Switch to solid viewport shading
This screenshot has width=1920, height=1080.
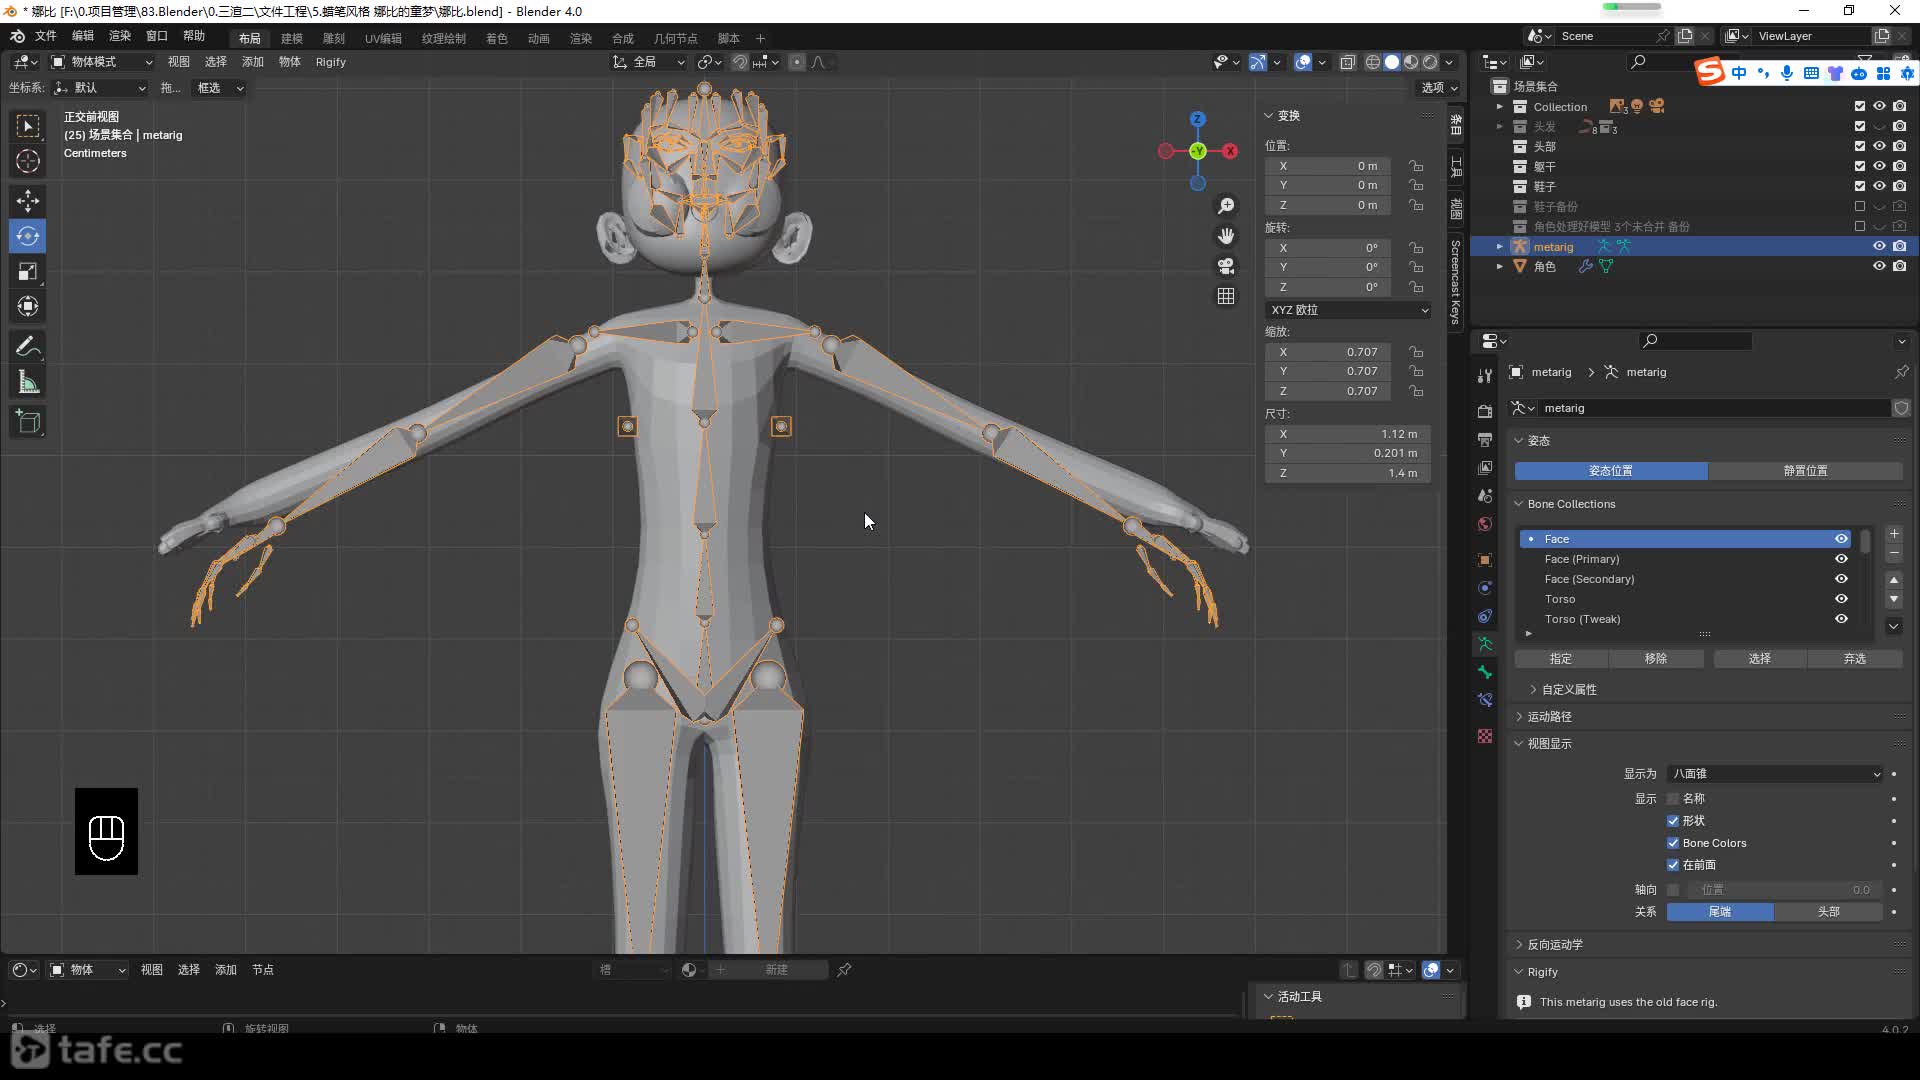click(1392, 62)
